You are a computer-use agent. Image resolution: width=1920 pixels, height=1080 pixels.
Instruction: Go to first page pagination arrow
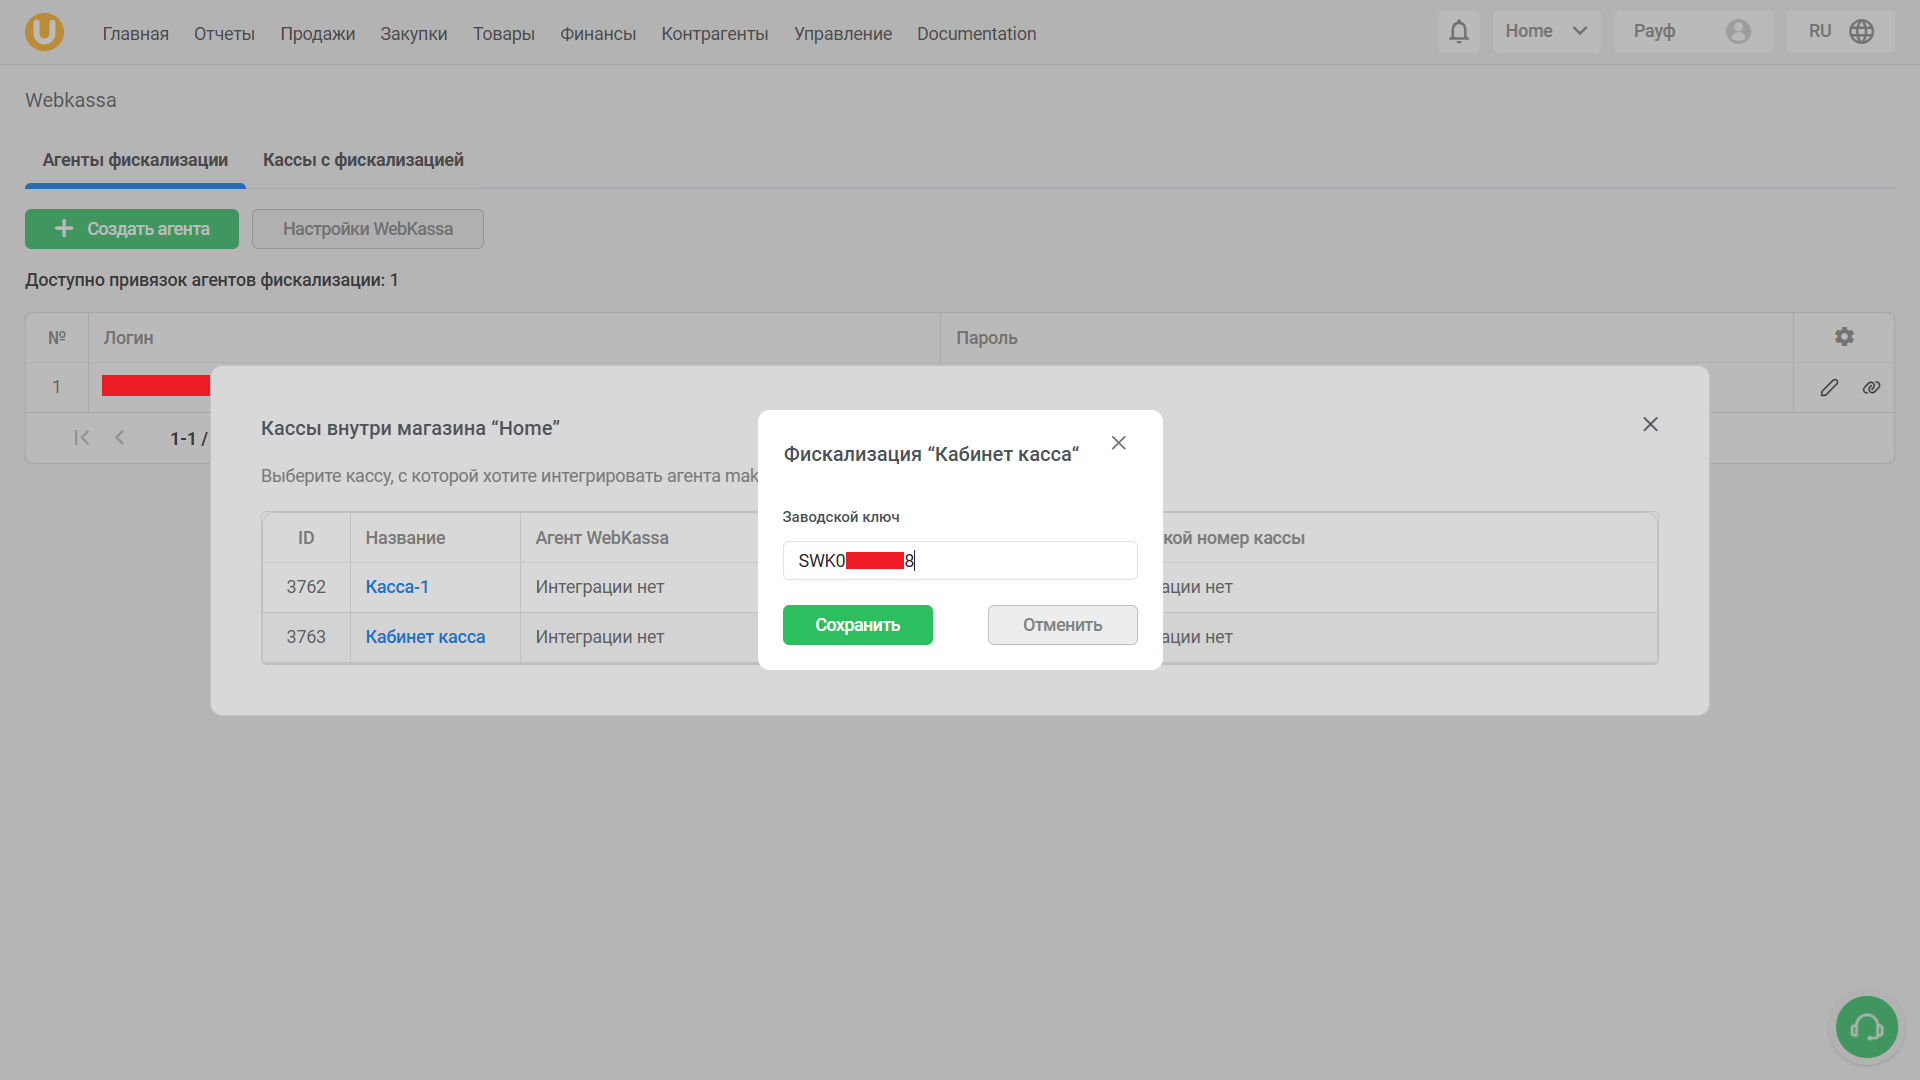pyautogui.click(x=82, y=438)
